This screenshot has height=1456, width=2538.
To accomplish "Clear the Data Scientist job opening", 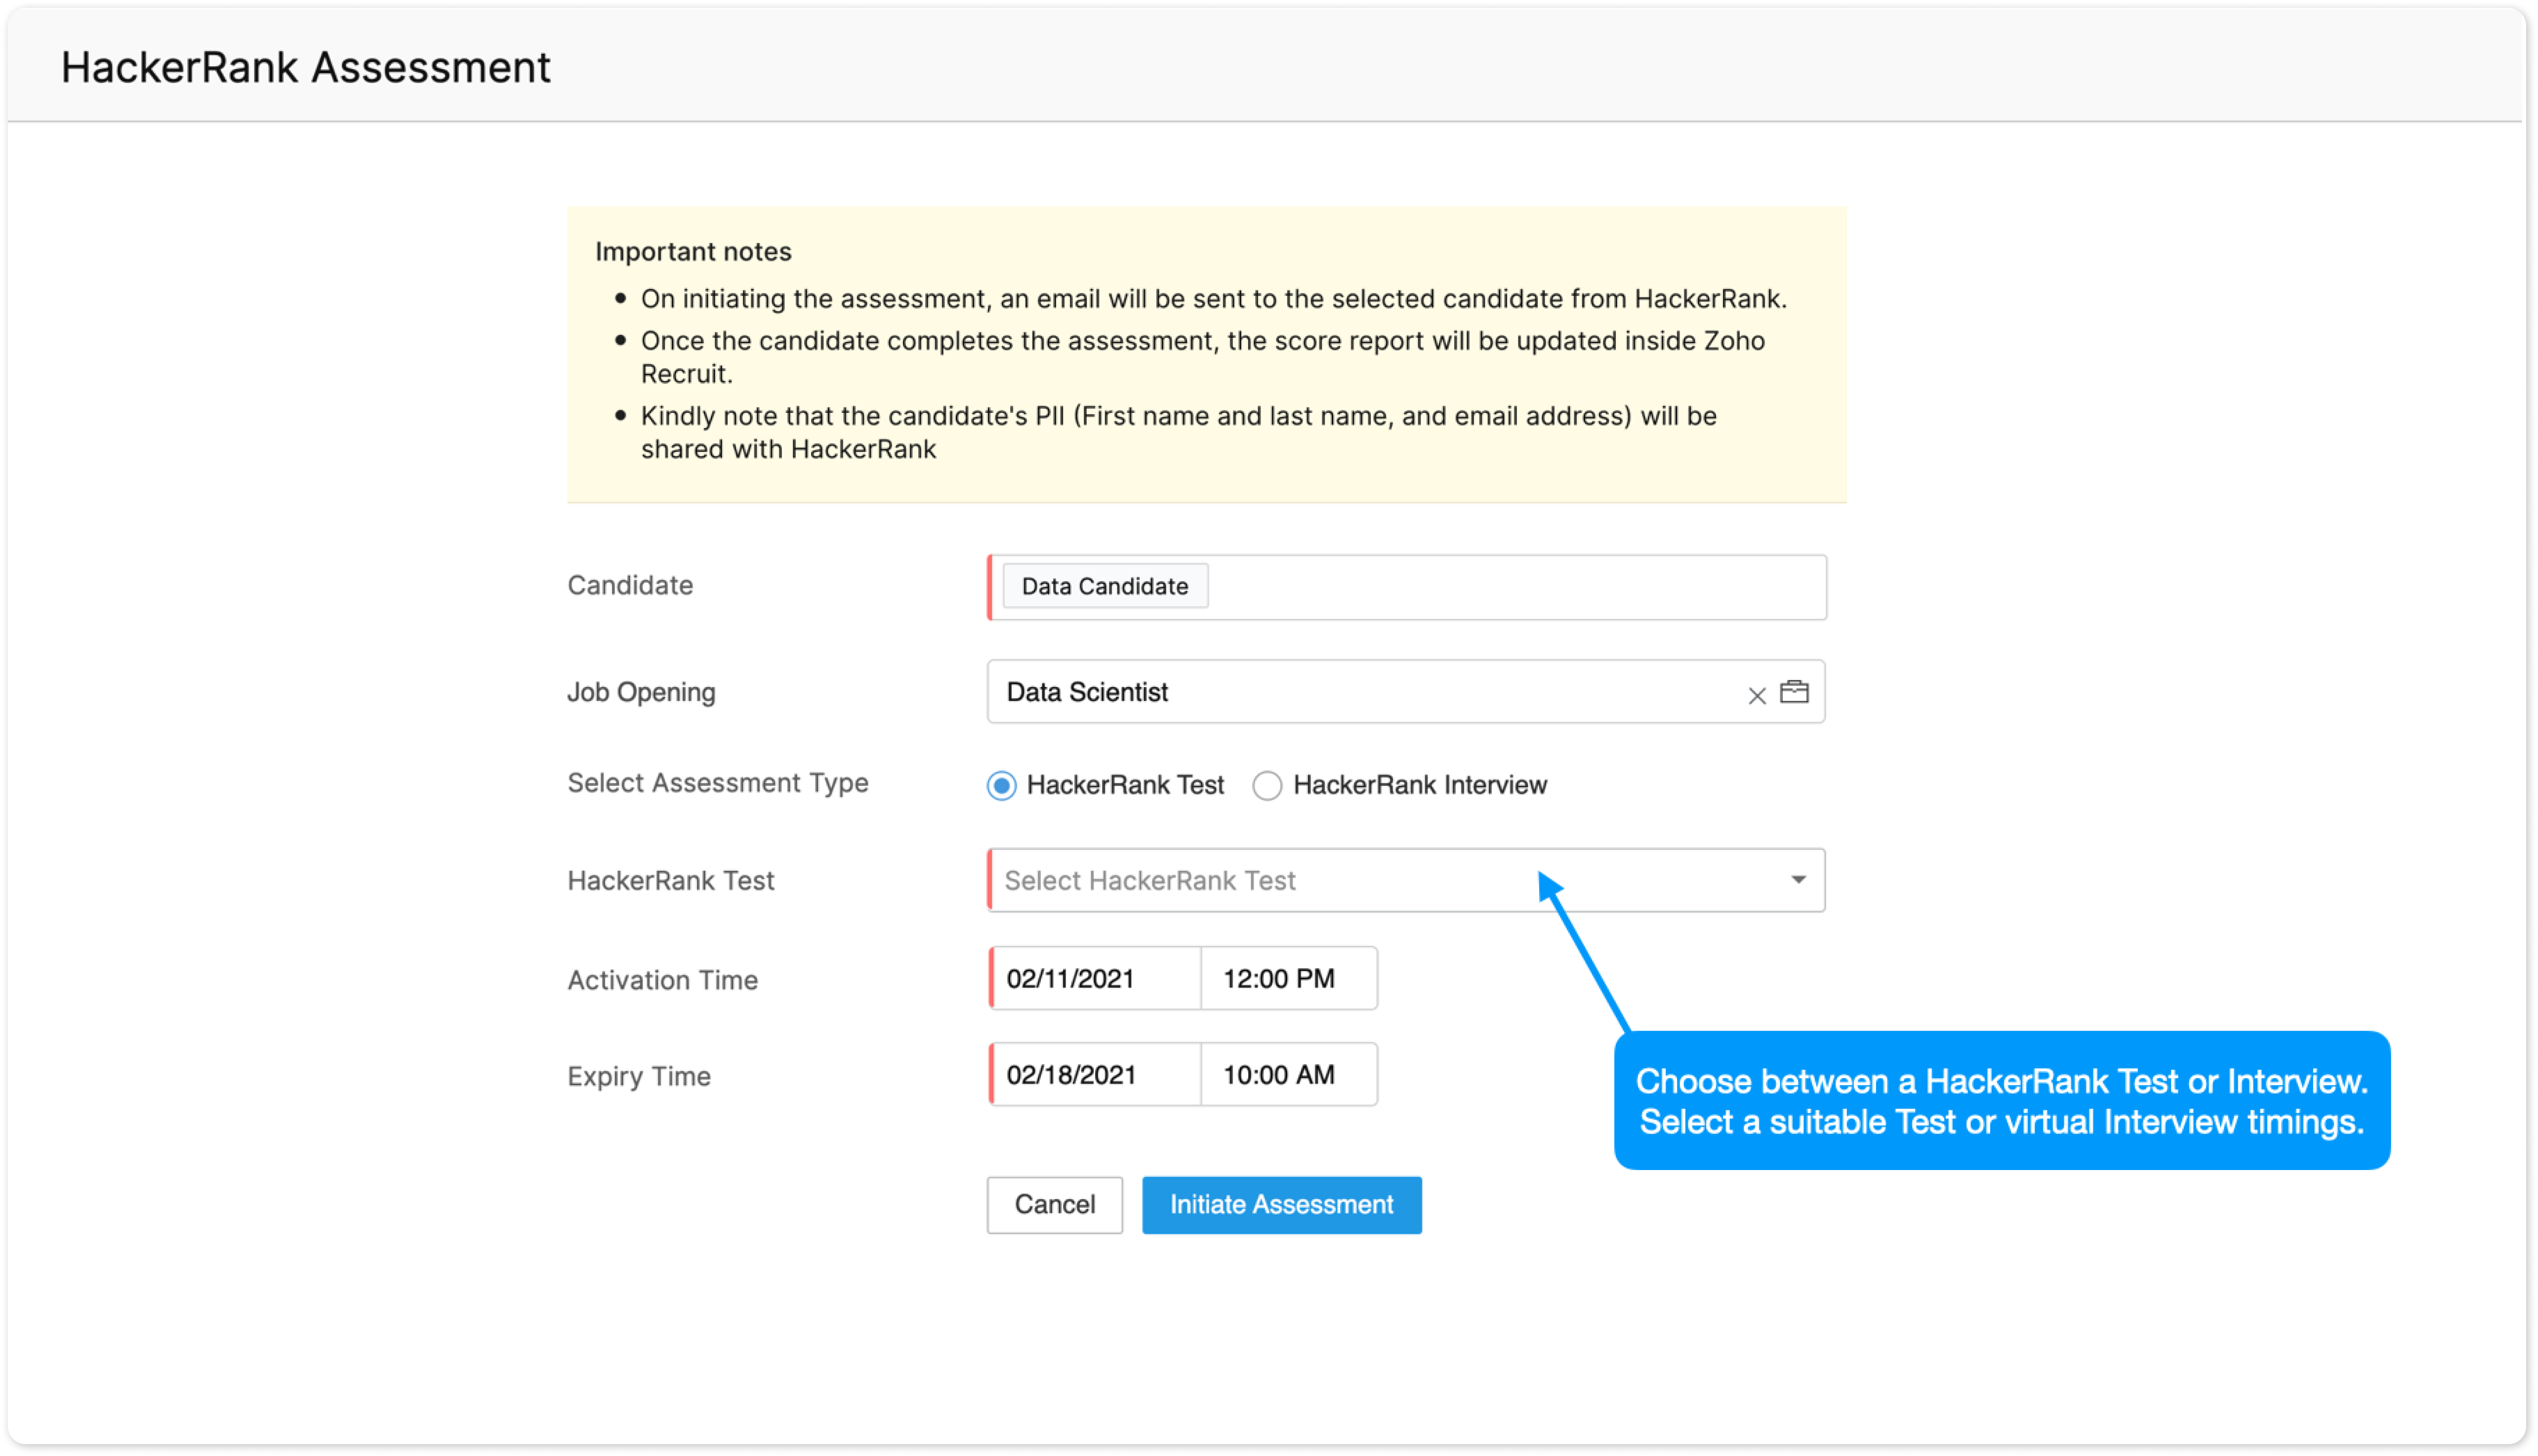I will click(1756, 695).
